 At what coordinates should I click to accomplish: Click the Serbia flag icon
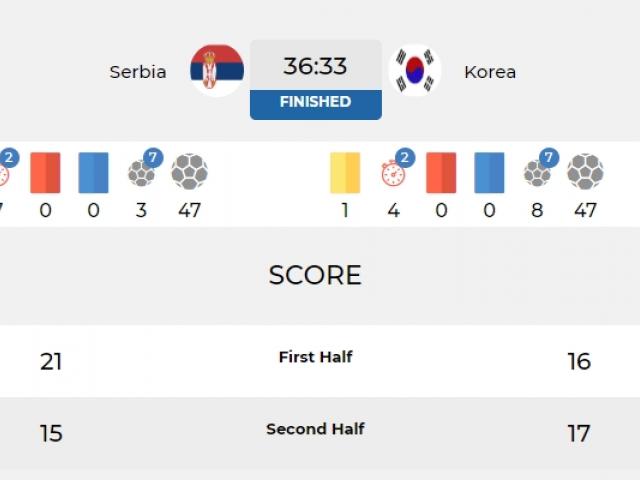pyautogui.click(x=217, y=70)
